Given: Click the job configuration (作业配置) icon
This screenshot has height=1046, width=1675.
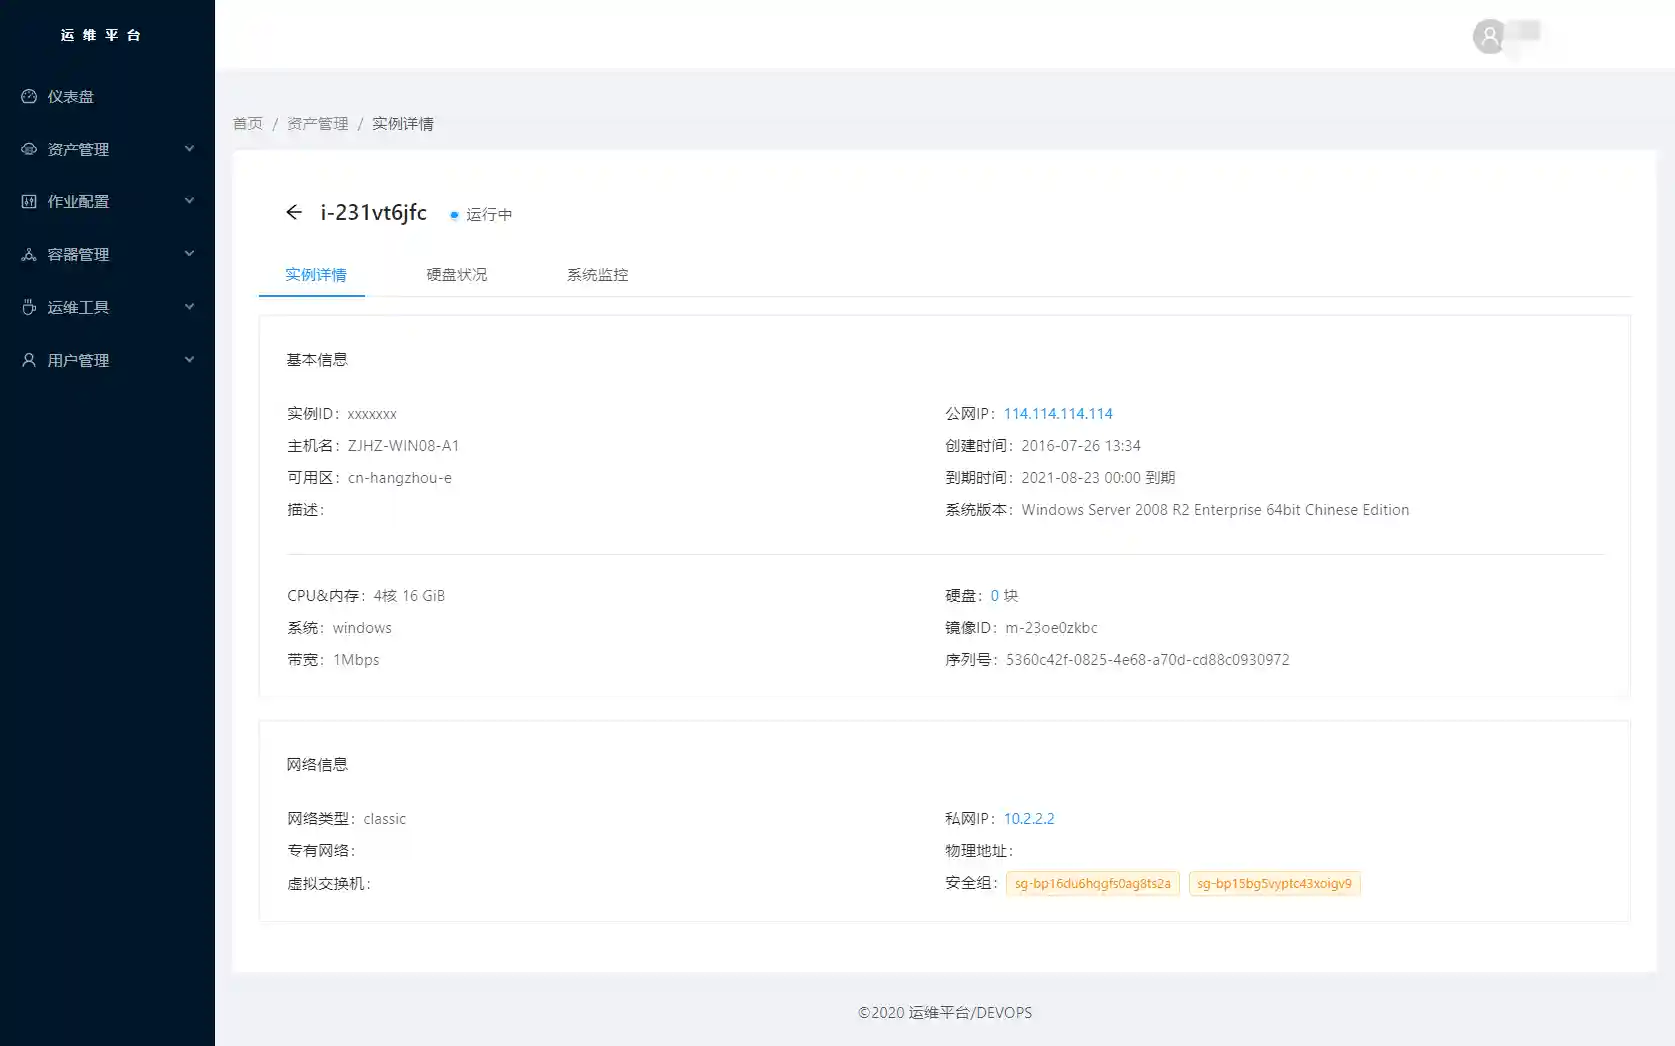Looking at the screenshot, I should (x=29, y=202).
